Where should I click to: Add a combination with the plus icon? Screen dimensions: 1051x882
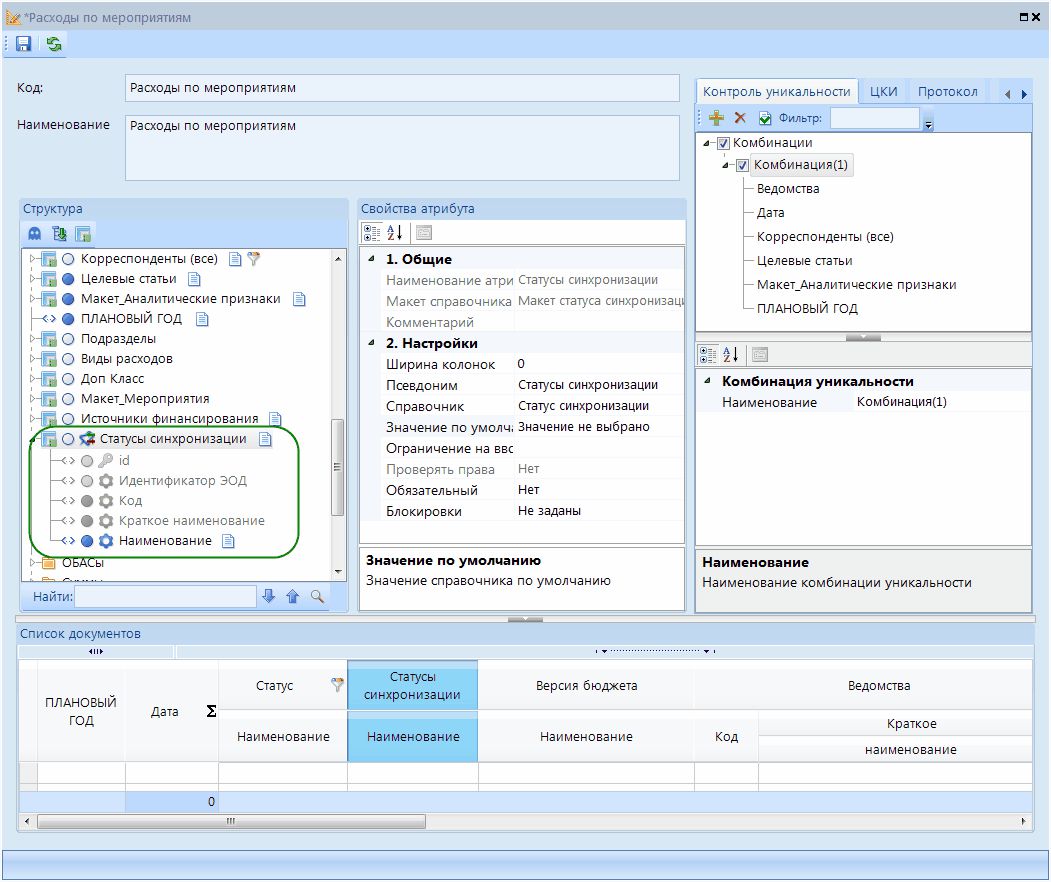tap(716, 118)
